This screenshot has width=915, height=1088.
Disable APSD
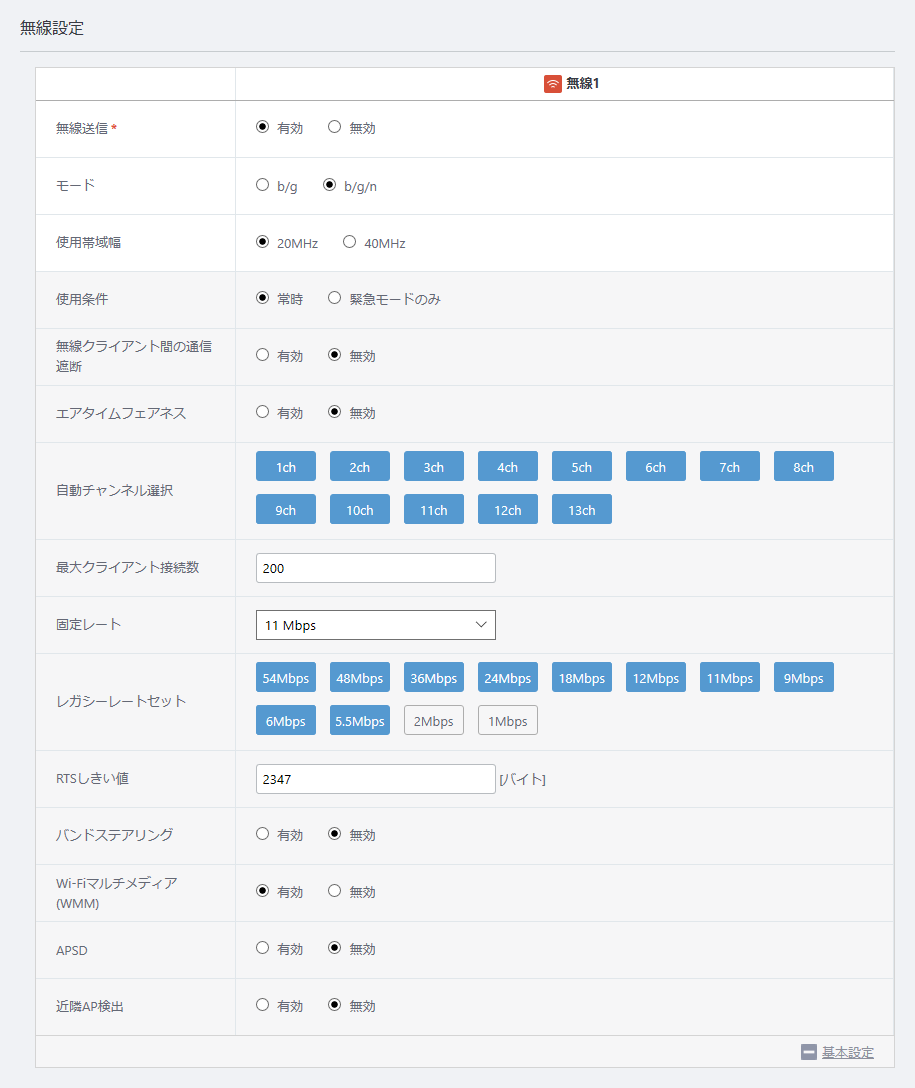coord(334,947)
